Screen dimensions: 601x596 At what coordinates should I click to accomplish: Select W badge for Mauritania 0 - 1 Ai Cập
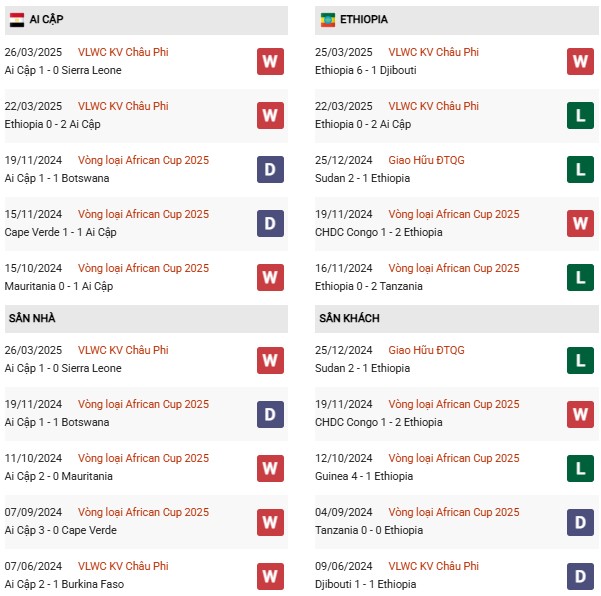tap(269, 277)
